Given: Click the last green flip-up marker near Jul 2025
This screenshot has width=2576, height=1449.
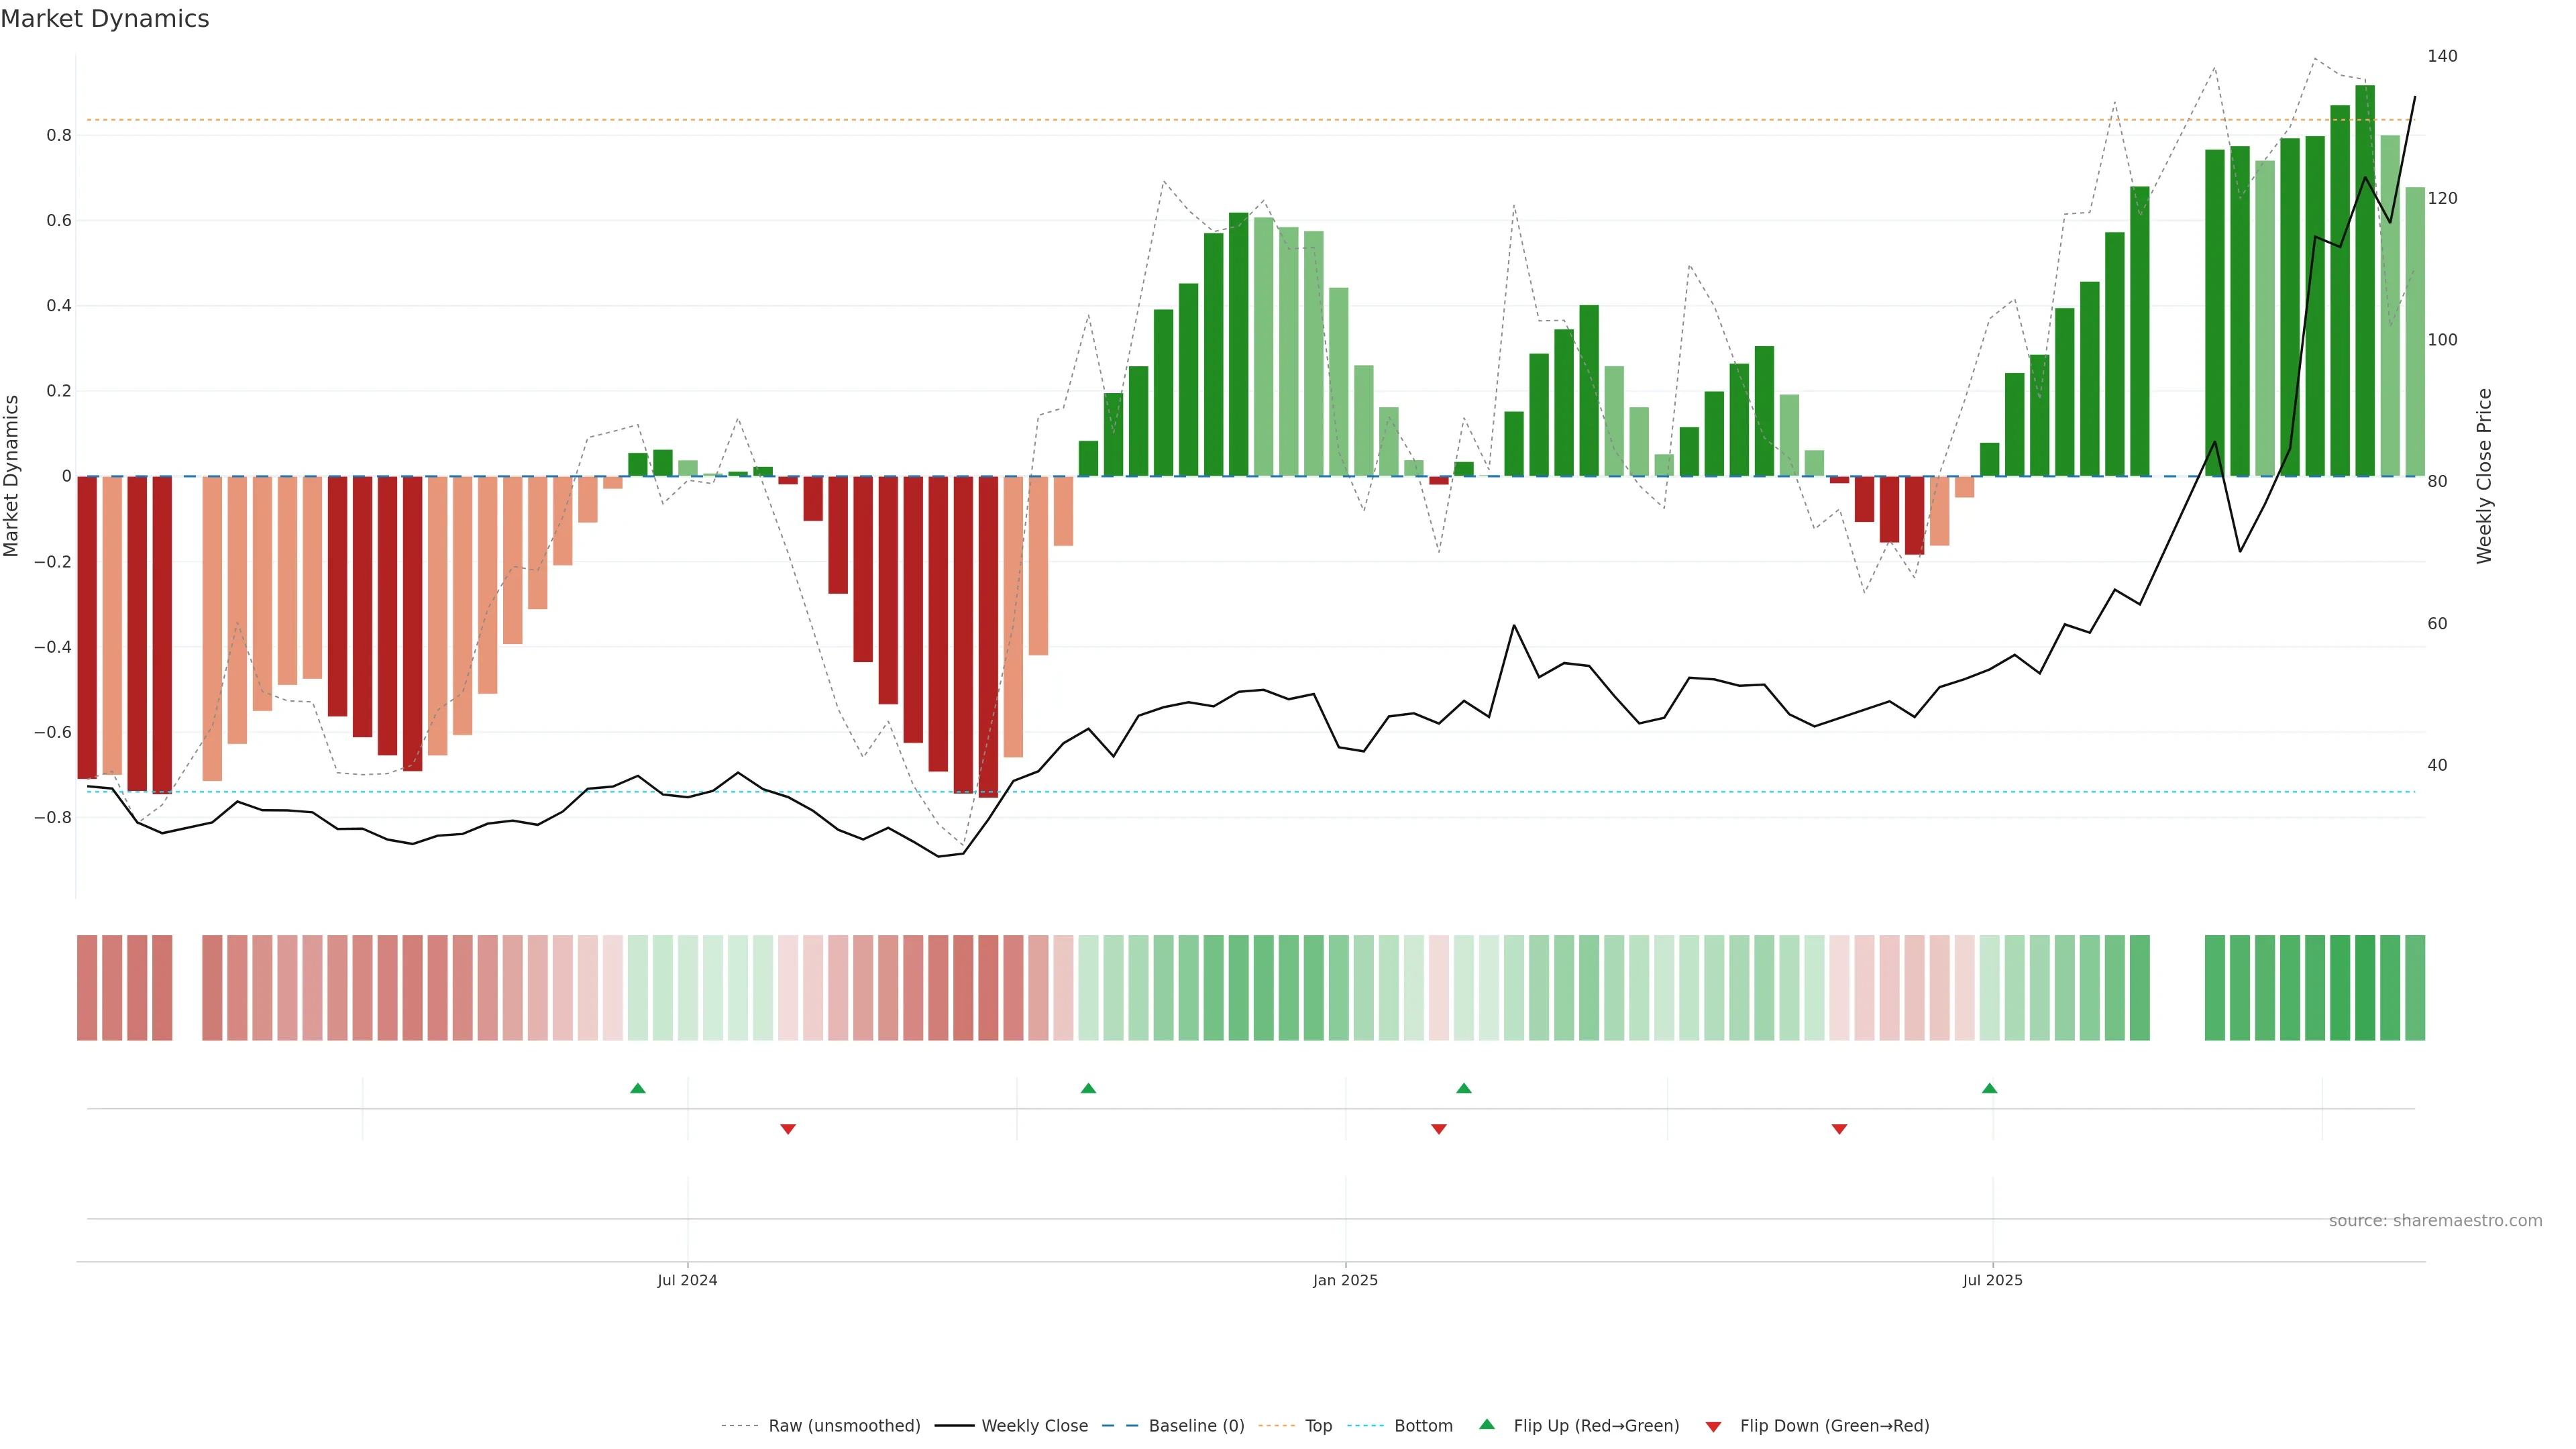Looking at the screenshot, I should [x=1989, y=1088].
